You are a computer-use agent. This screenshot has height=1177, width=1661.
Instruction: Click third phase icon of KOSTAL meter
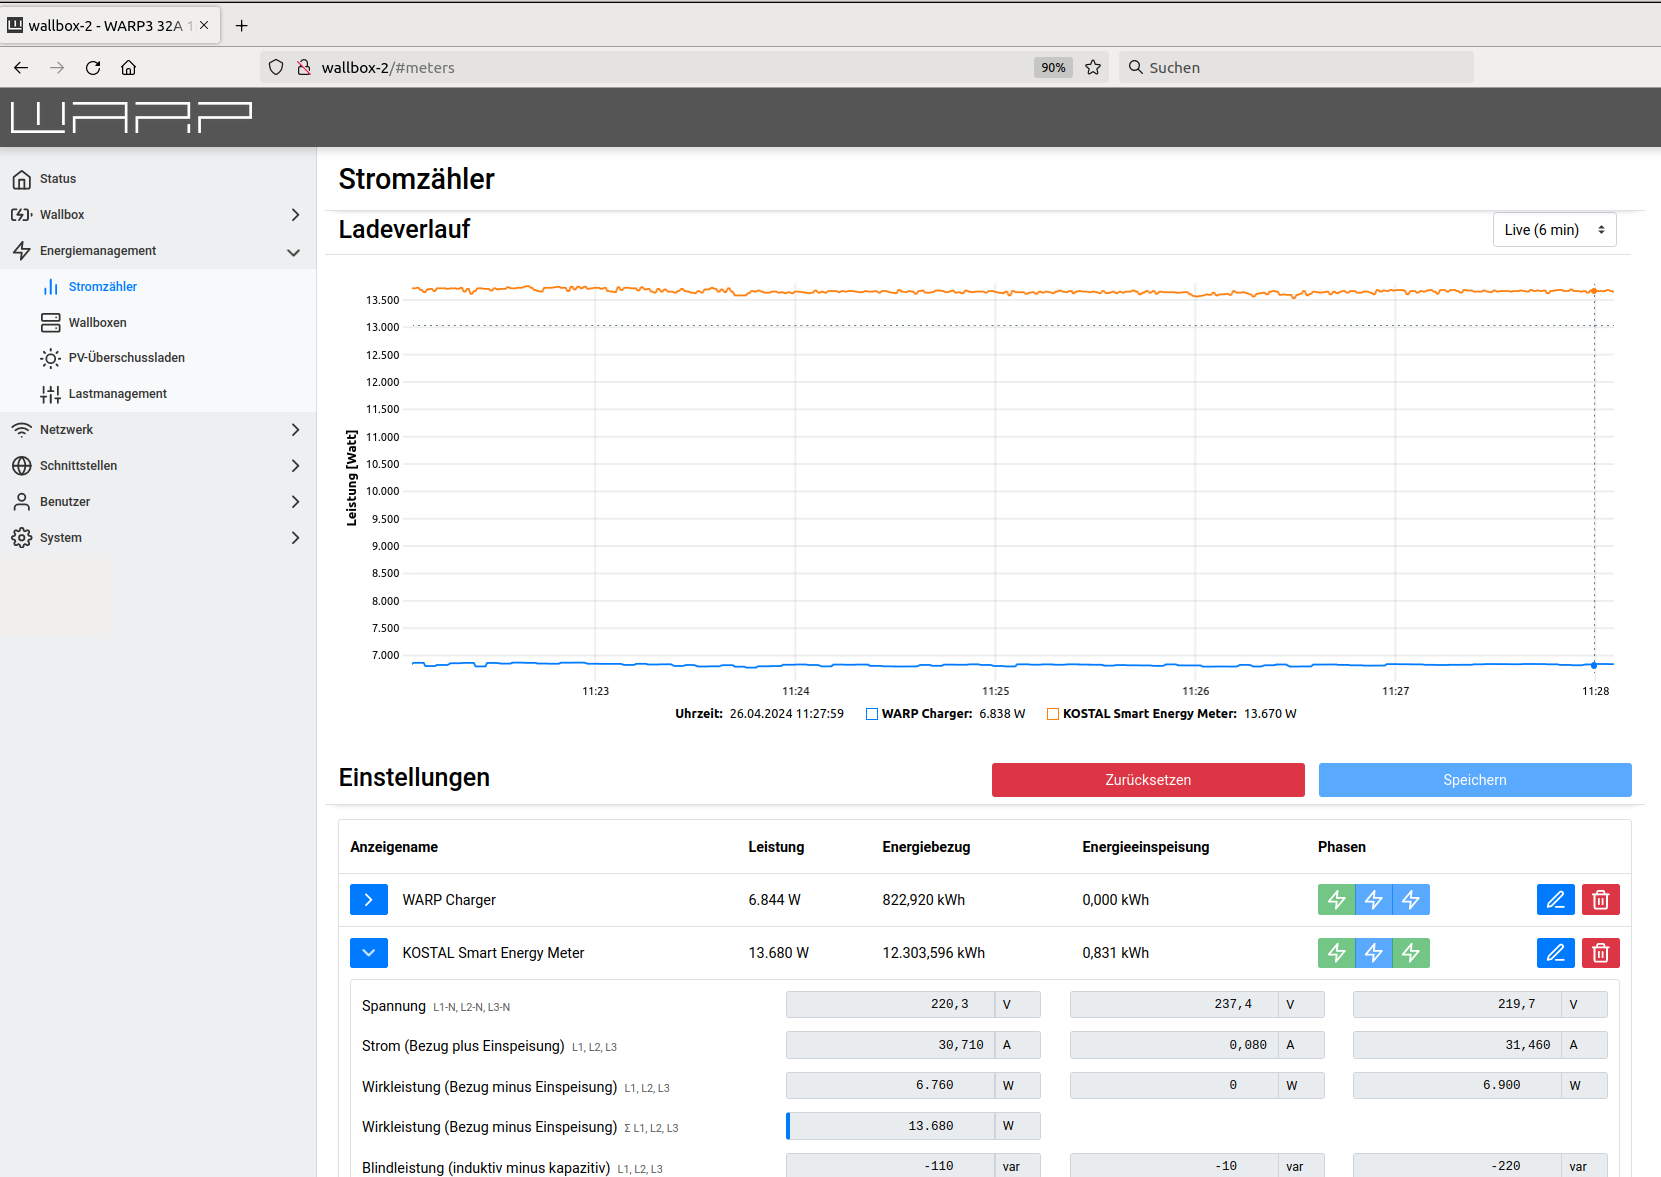coord(1411,953)
